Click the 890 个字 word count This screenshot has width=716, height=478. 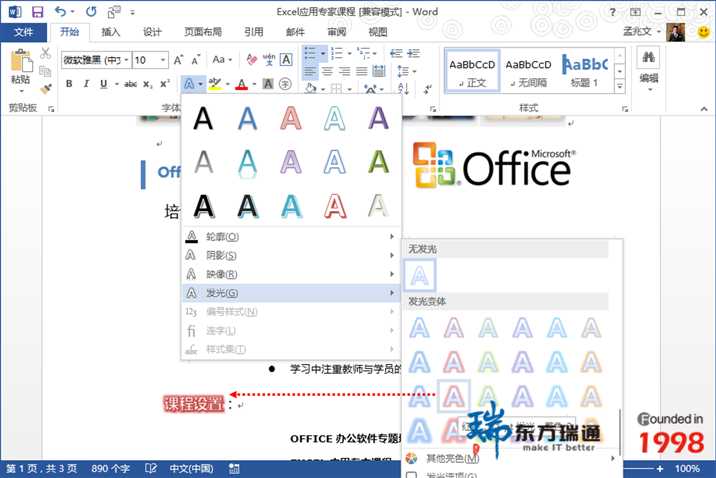point(110,468)
